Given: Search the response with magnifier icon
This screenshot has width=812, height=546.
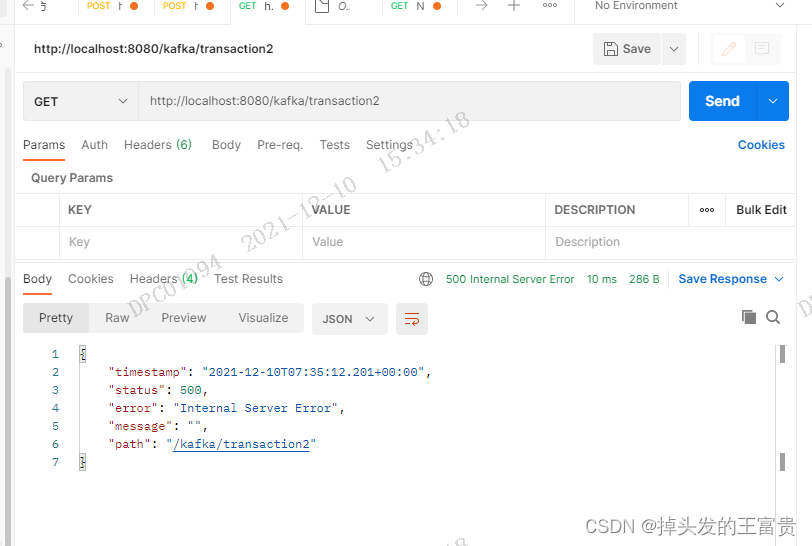Looking at the screenshot, I should pyautogui.click(x=773, y=317).
